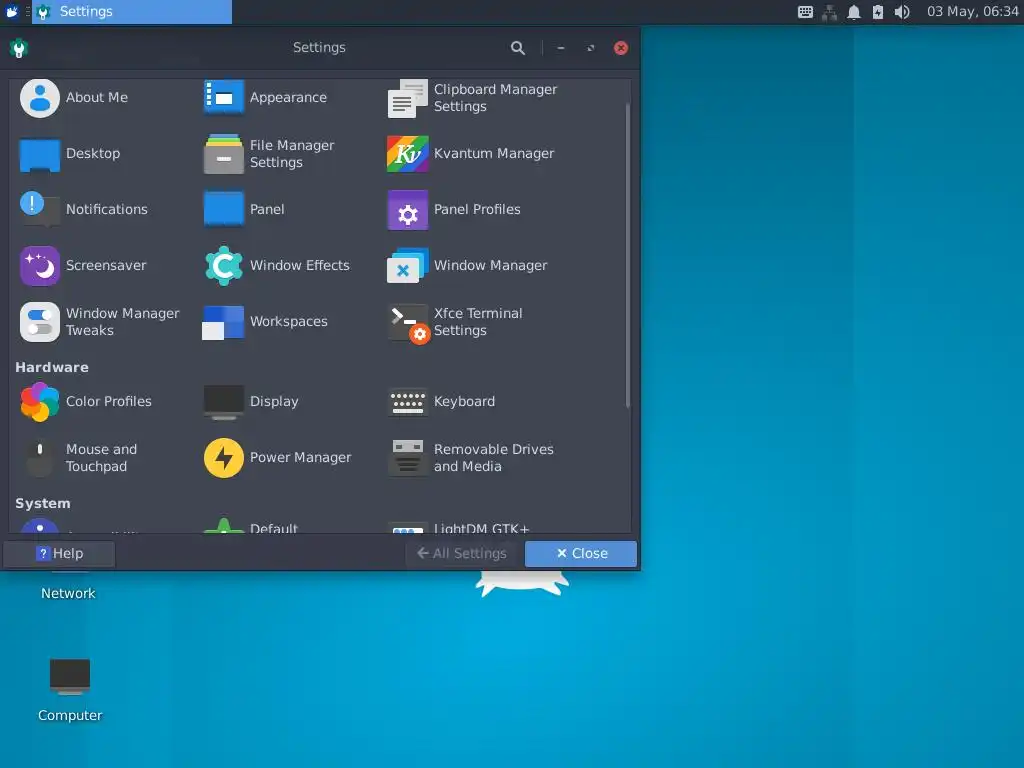The width and height of the screenshot is (1024, 768).
Task: Open Window Manager settings
Action: (x=468, y=266)
